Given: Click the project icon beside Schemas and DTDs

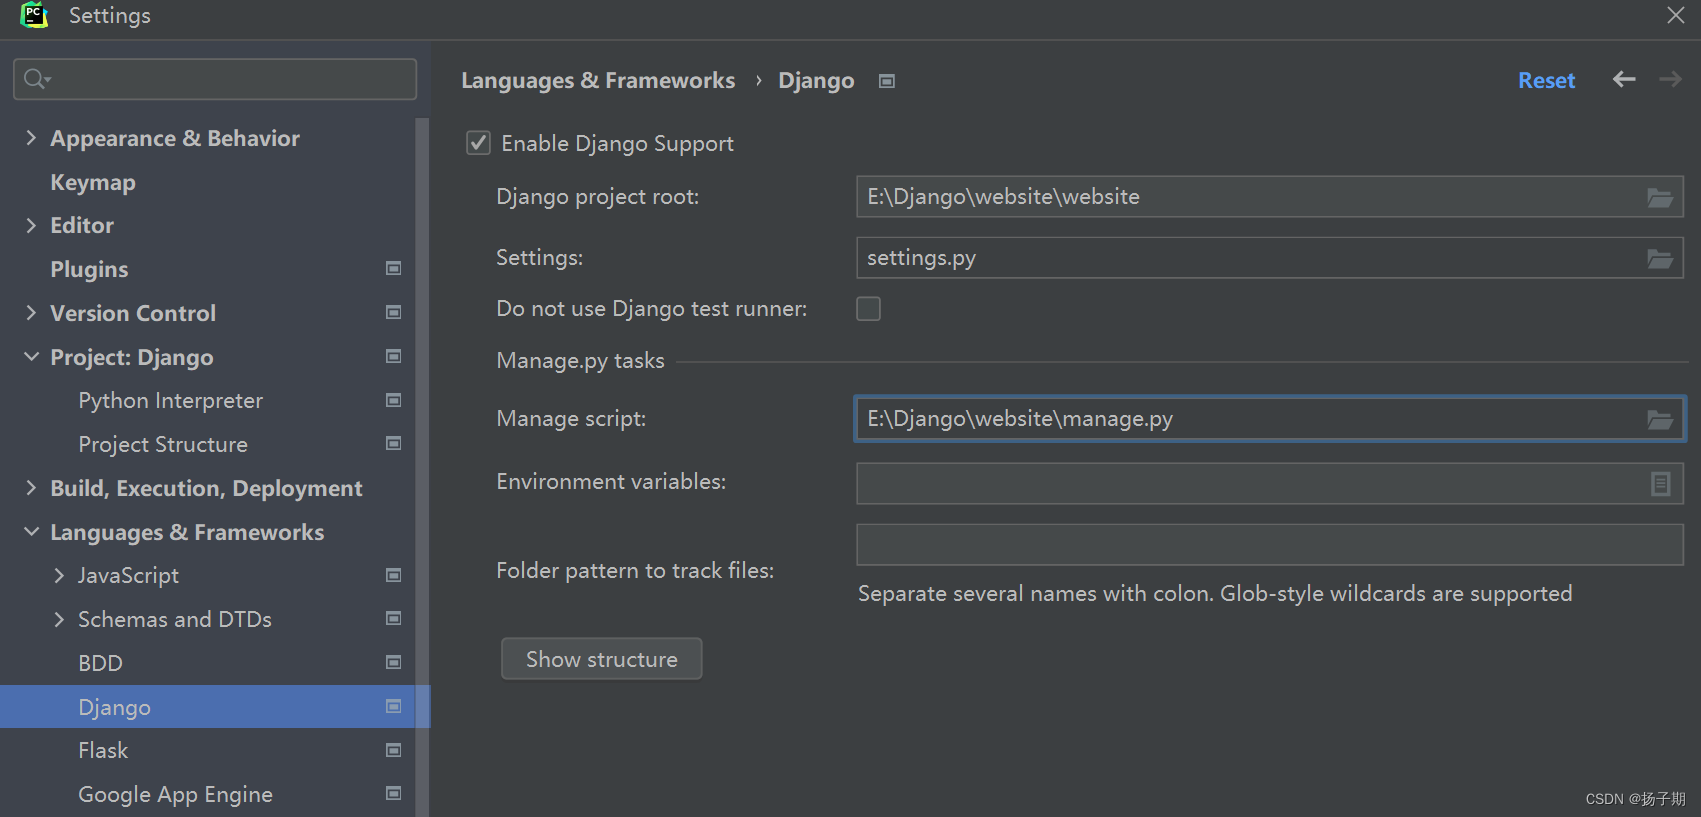Looking at the screenshot, I should click(394, 618).
